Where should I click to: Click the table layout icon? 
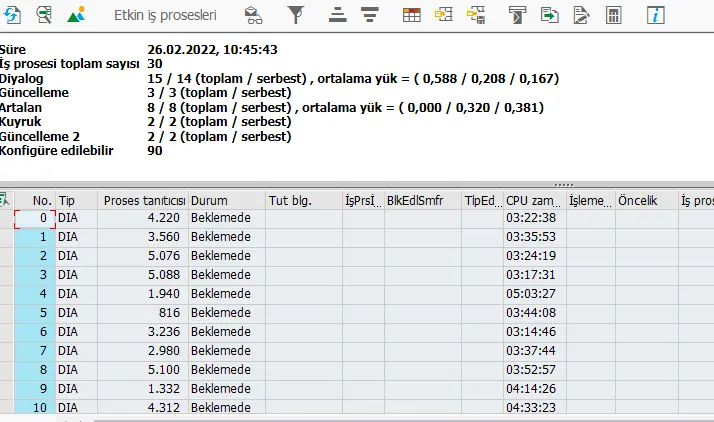(x=411, y=15)
